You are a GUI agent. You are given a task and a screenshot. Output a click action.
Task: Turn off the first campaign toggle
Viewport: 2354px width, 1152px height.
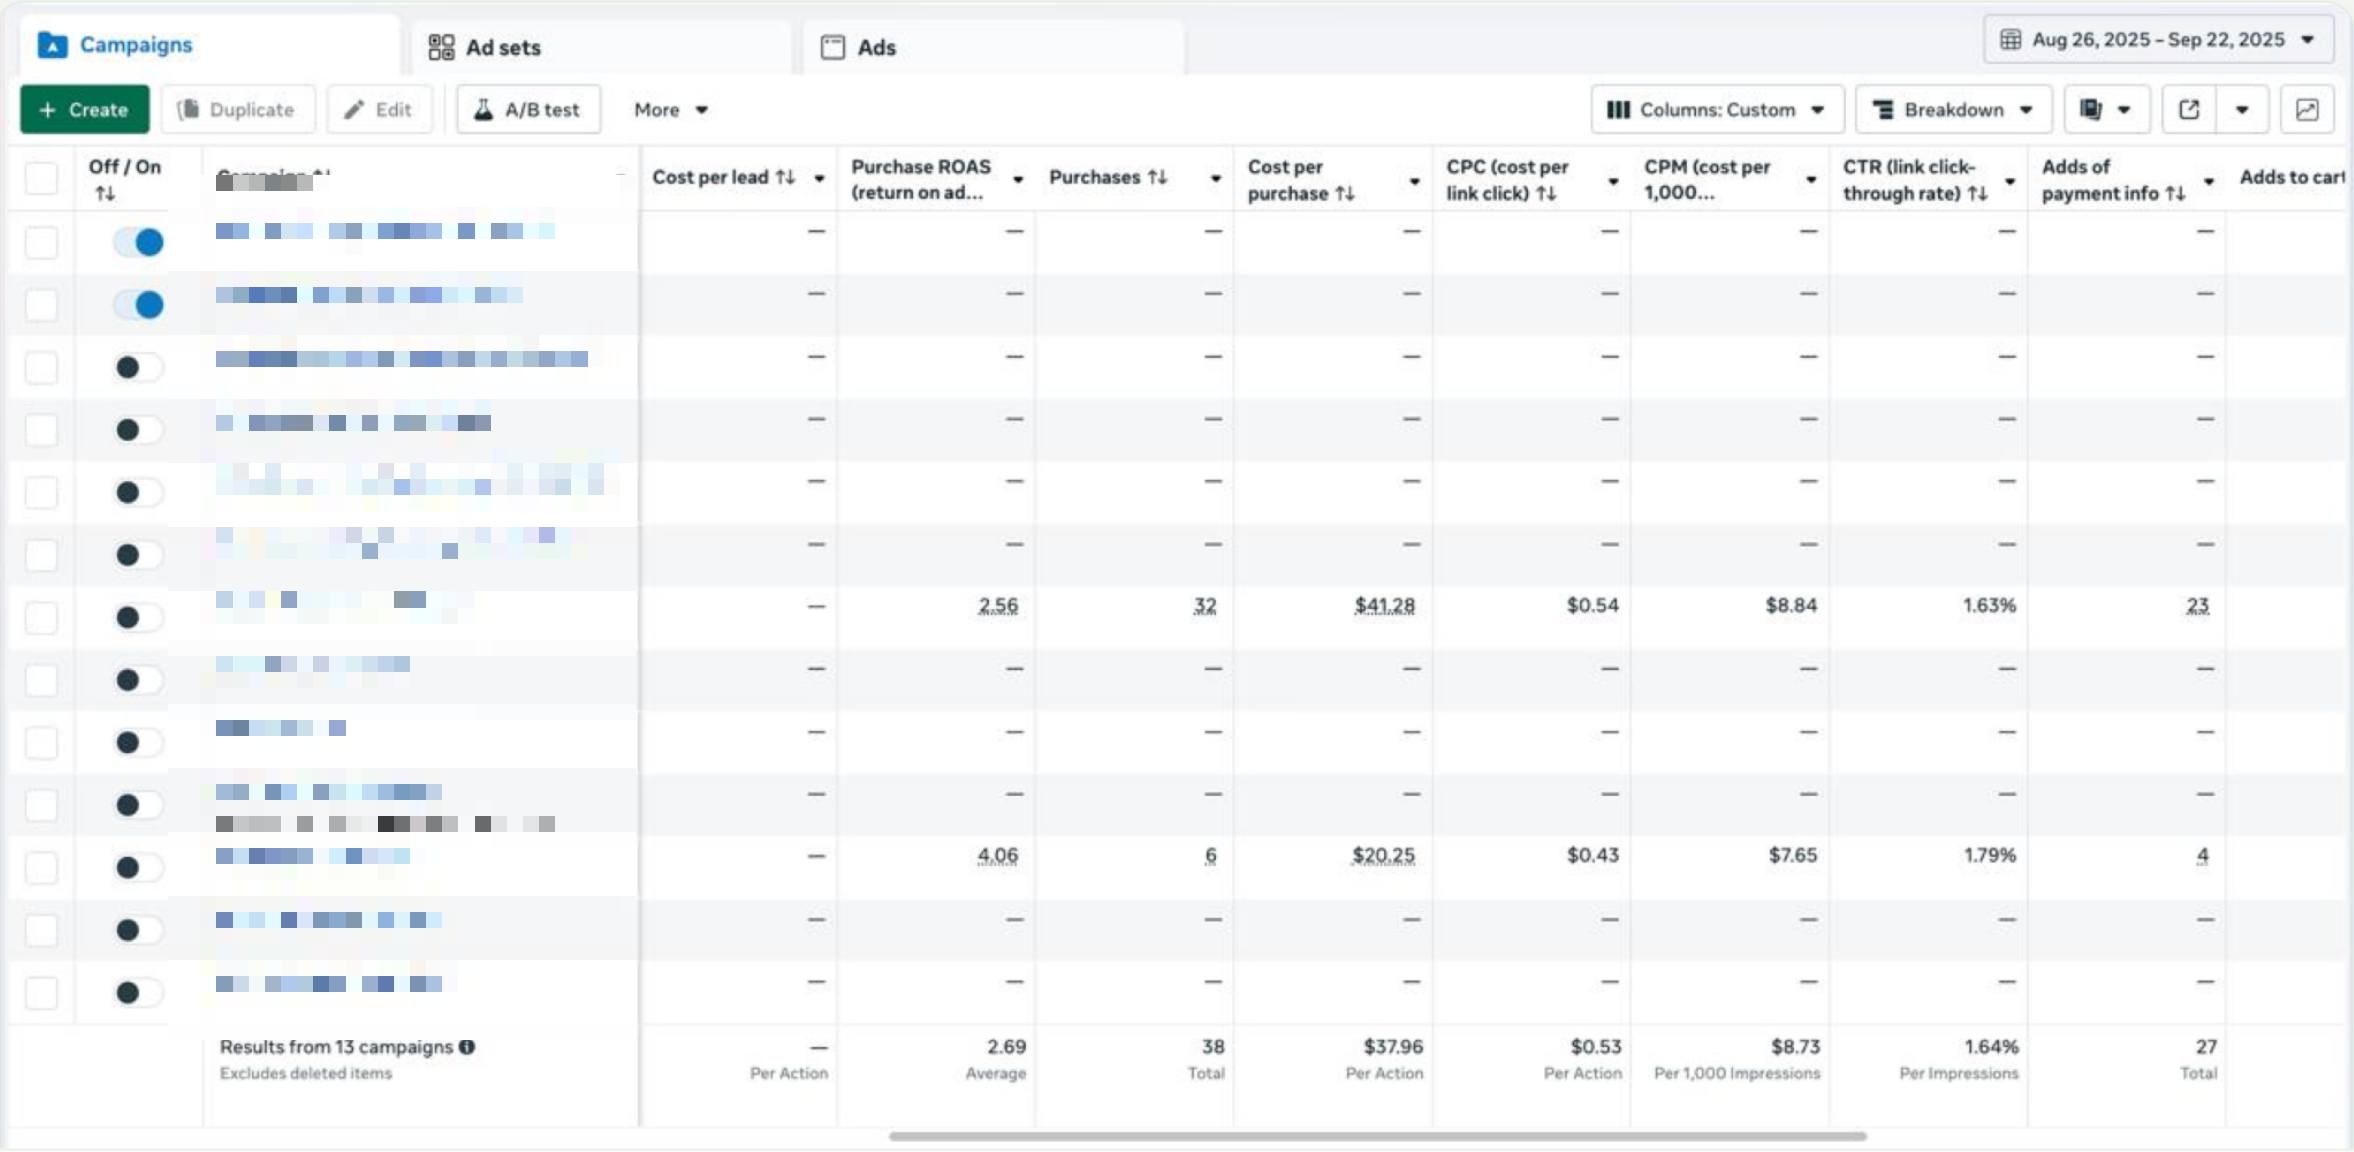click(x=138, y=242)
